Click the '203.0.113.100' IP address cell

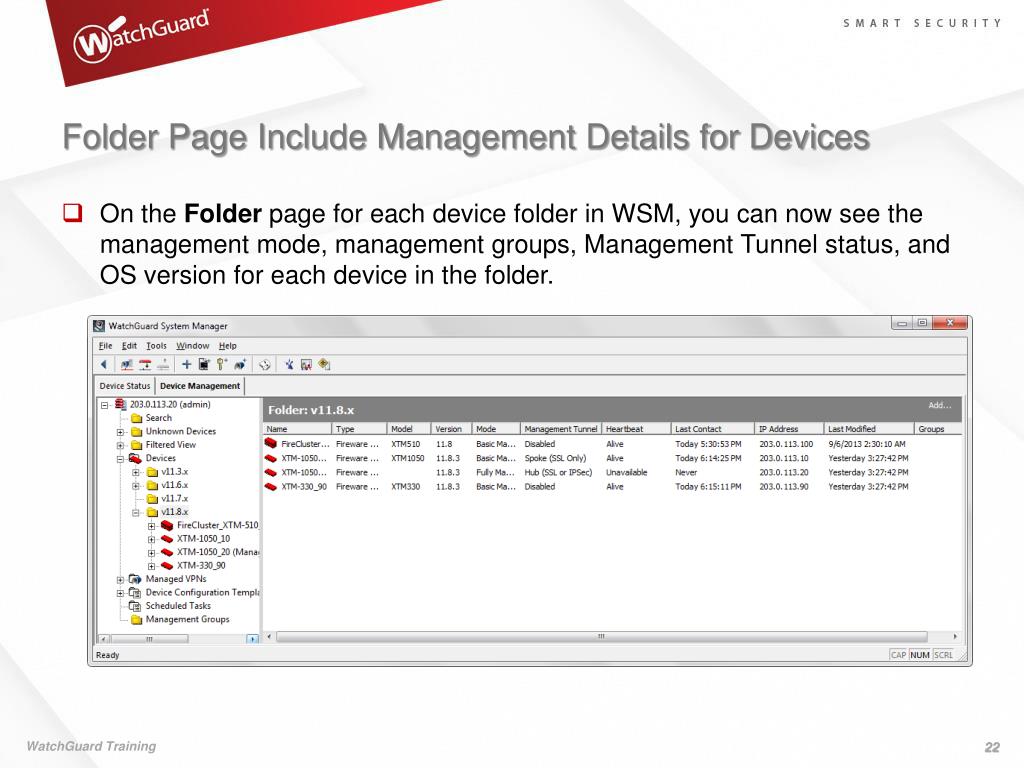786,444
